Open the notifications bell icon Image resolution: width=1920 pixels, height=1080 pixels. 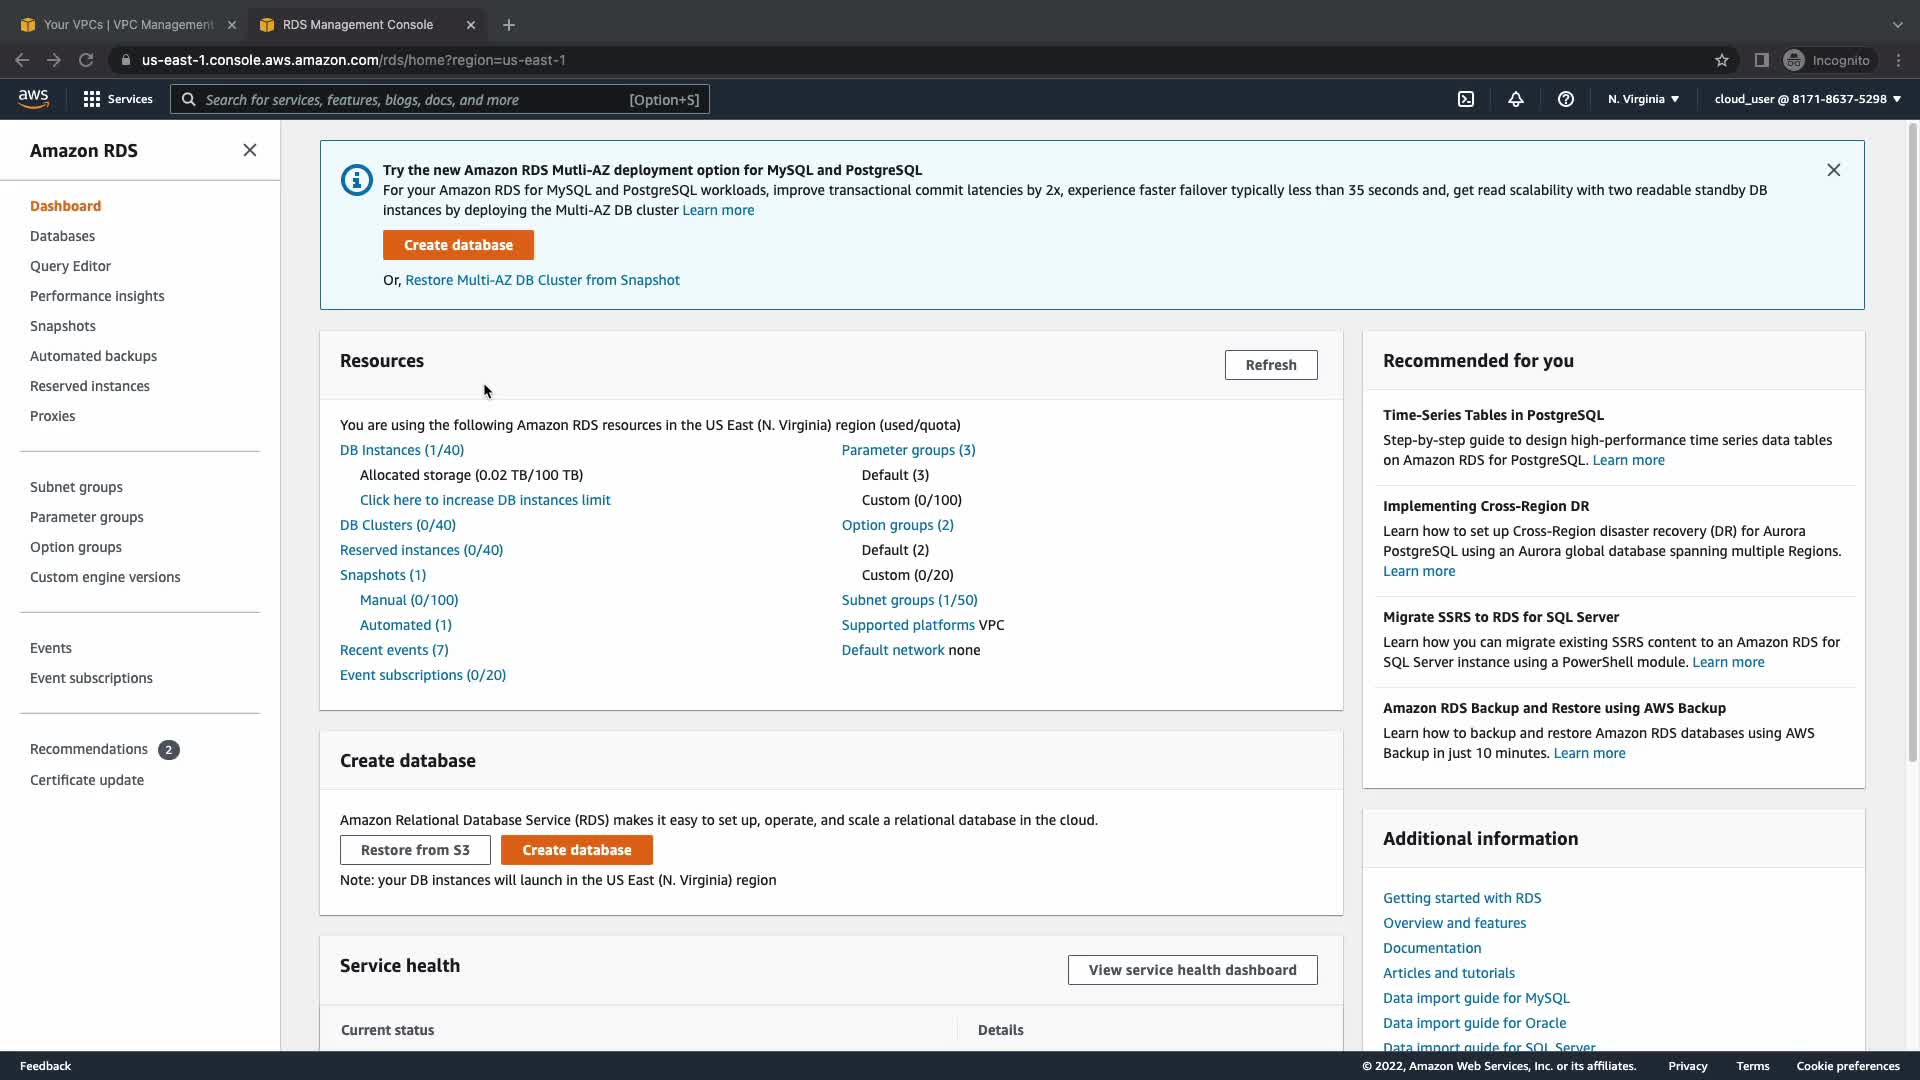point(1516,99)
